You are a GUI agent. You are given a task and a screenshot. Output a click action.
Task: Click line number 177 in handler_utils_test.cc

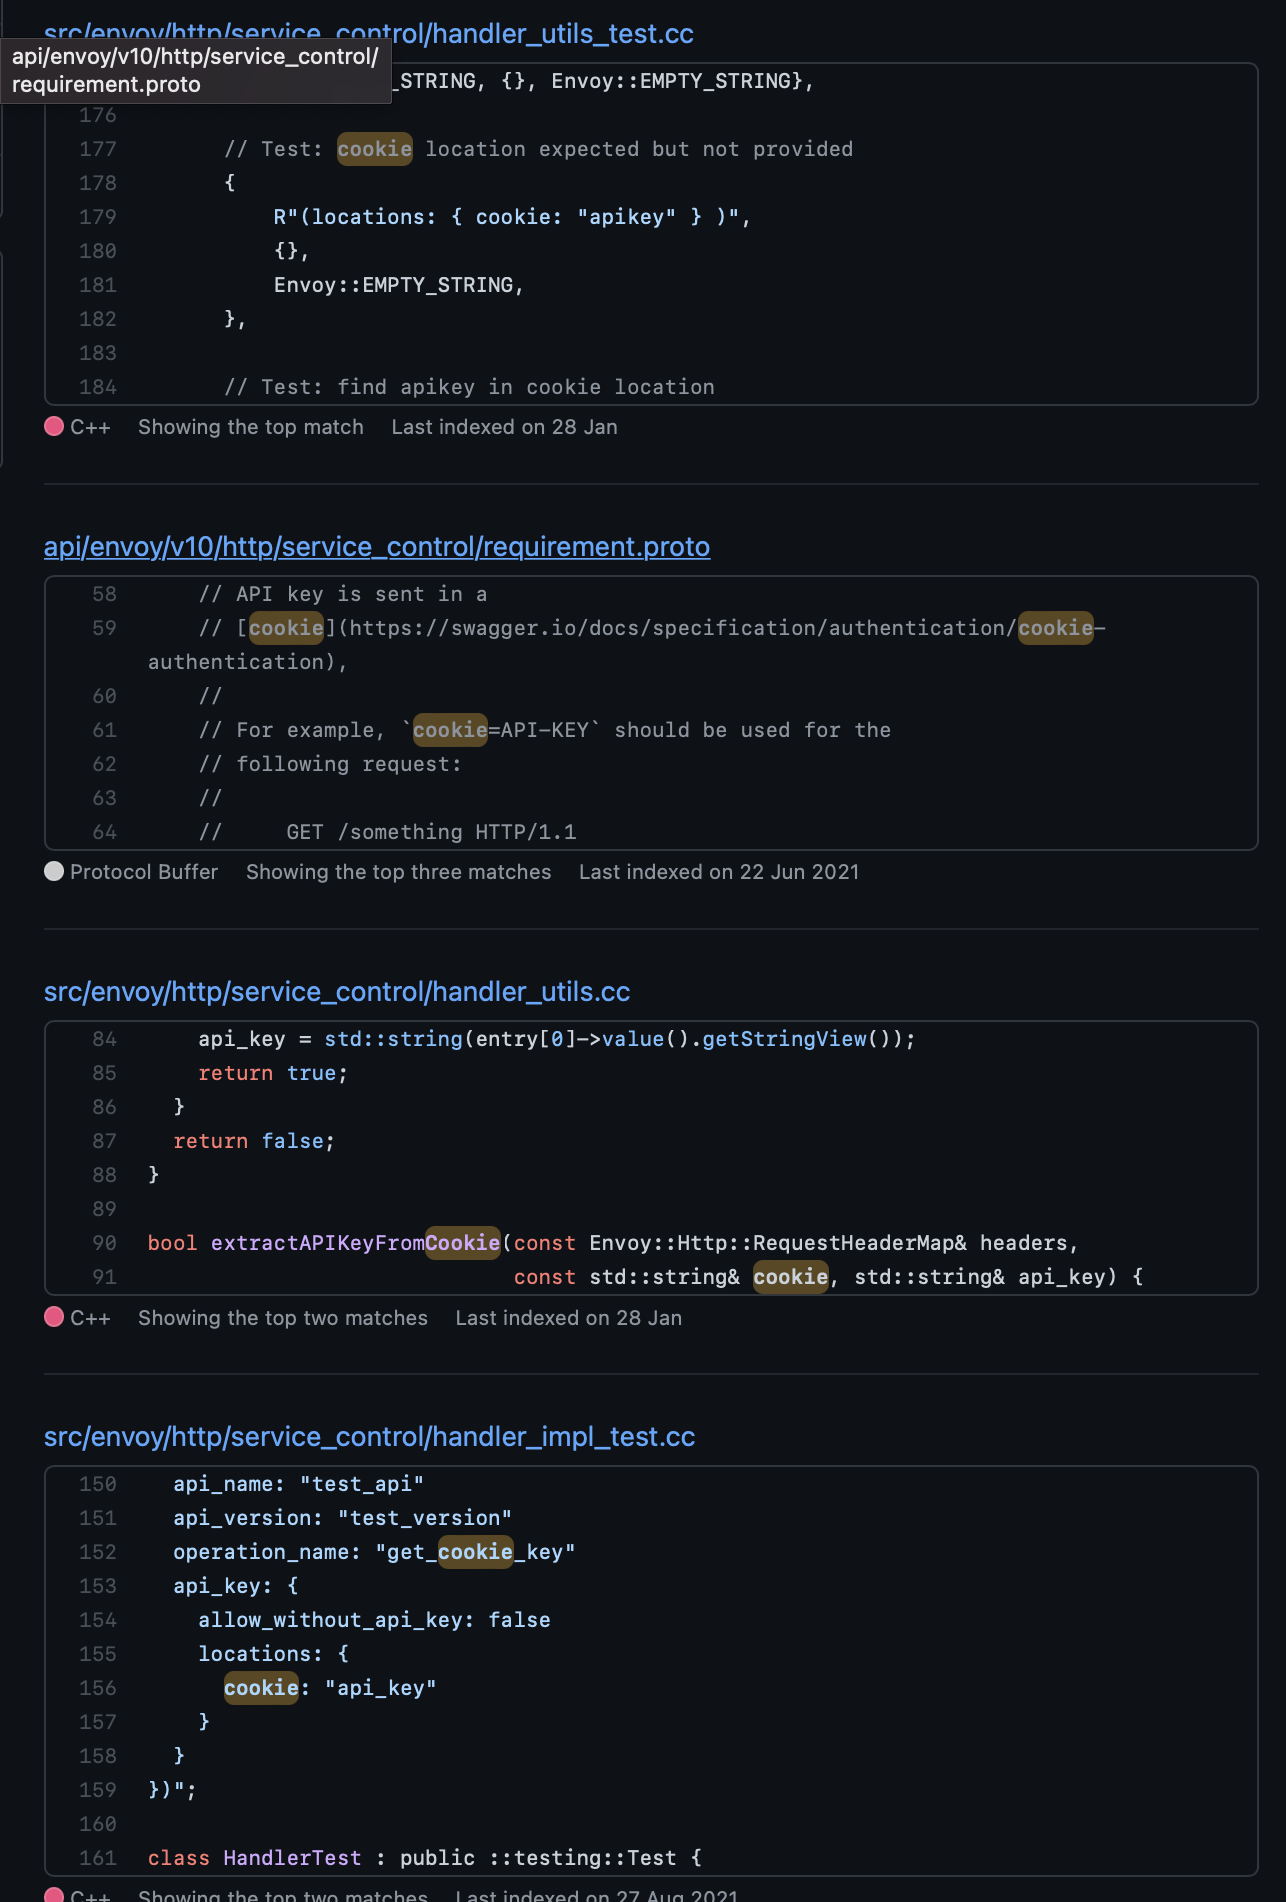point(98,149)
